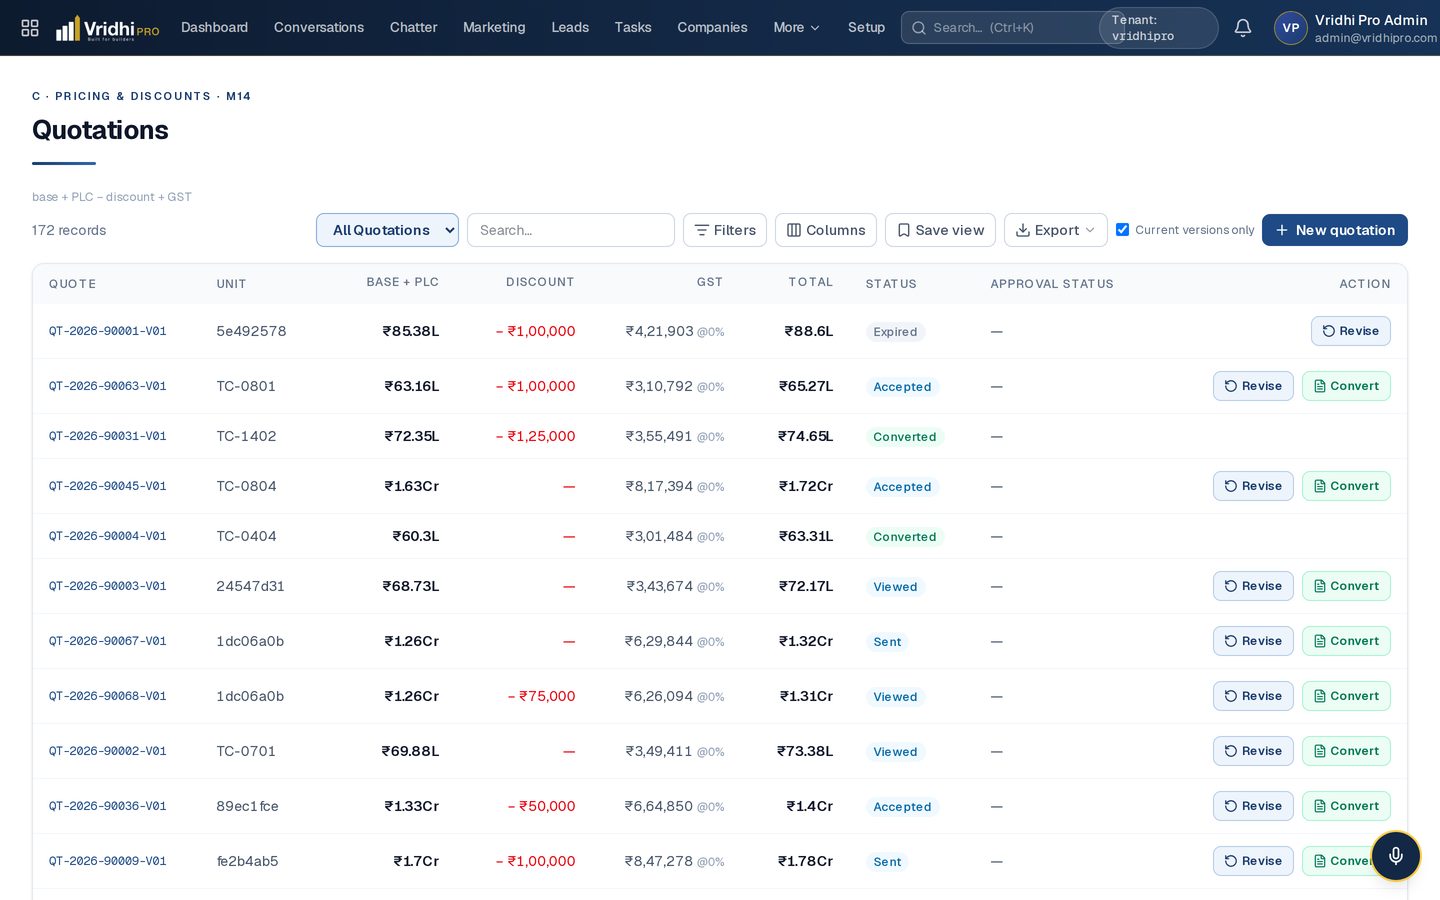
Task: Click the notifications bell icon
Action: [1243, 28]
